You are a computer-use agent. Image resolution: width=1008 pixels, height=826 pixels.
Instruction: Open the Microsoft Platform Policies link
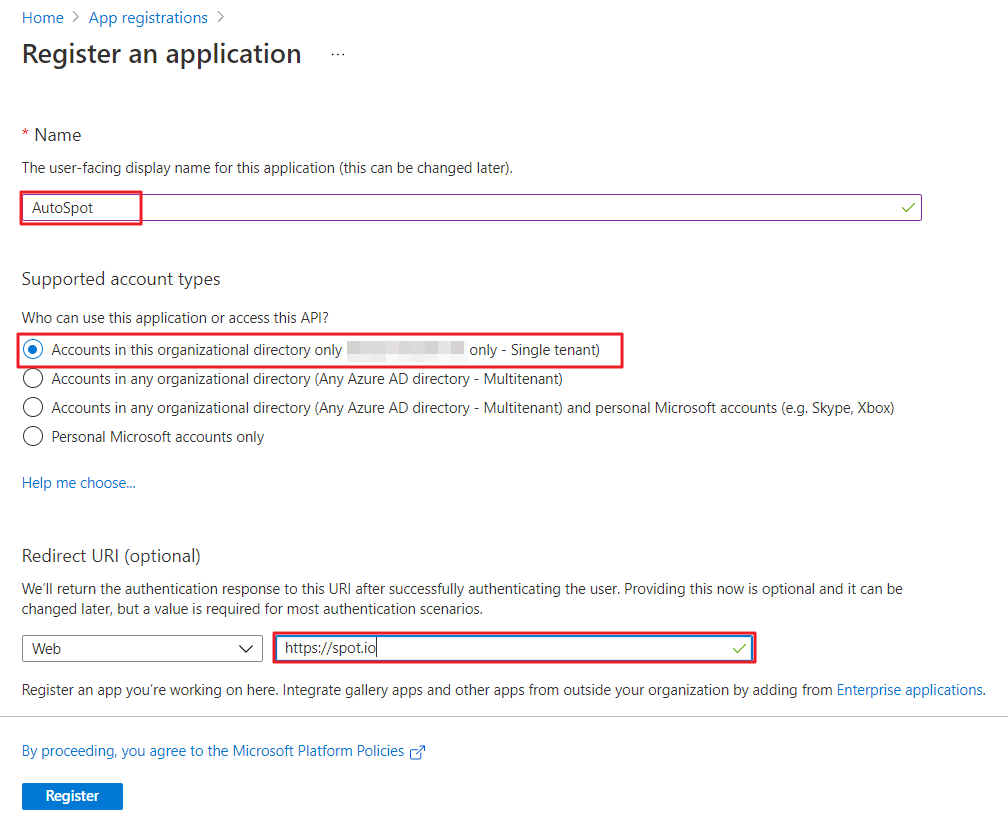pyautogui.click(x=213, y=751)
